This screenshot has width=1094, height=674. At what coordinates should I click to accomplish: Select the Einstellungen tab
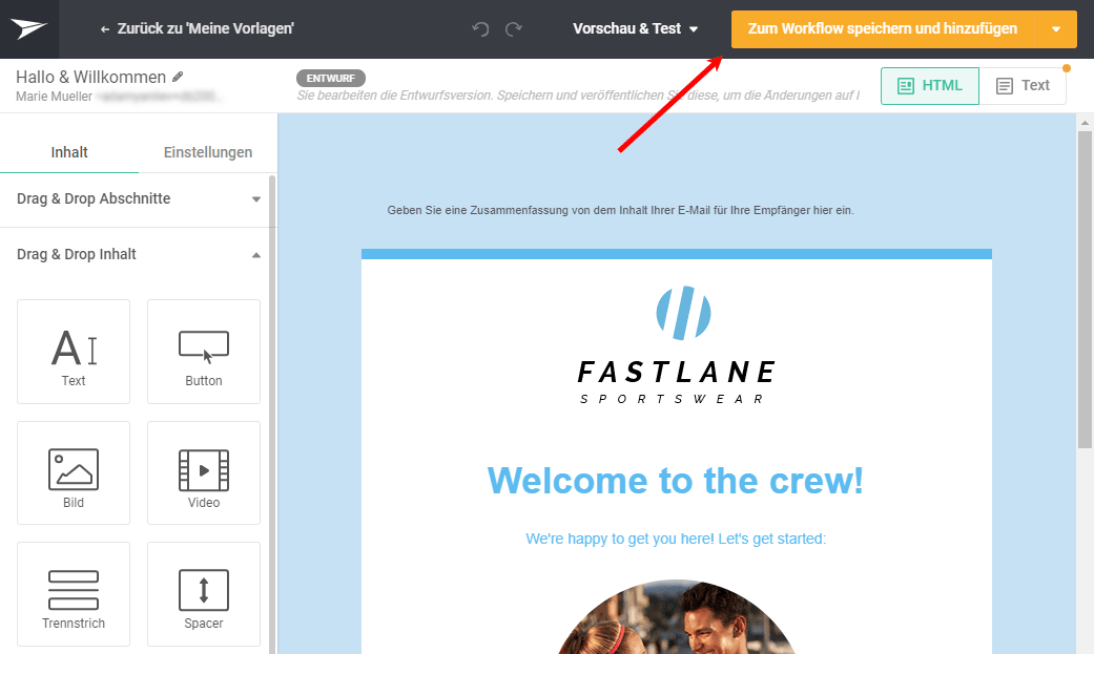tap(208, 152)
